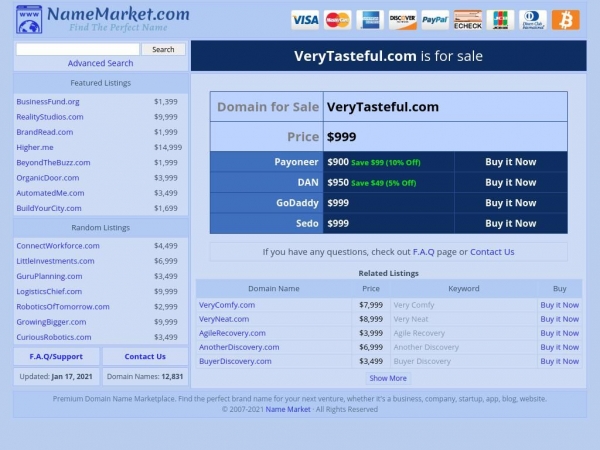
Task: Click the Visa payment icon
Action: [305, 20]
